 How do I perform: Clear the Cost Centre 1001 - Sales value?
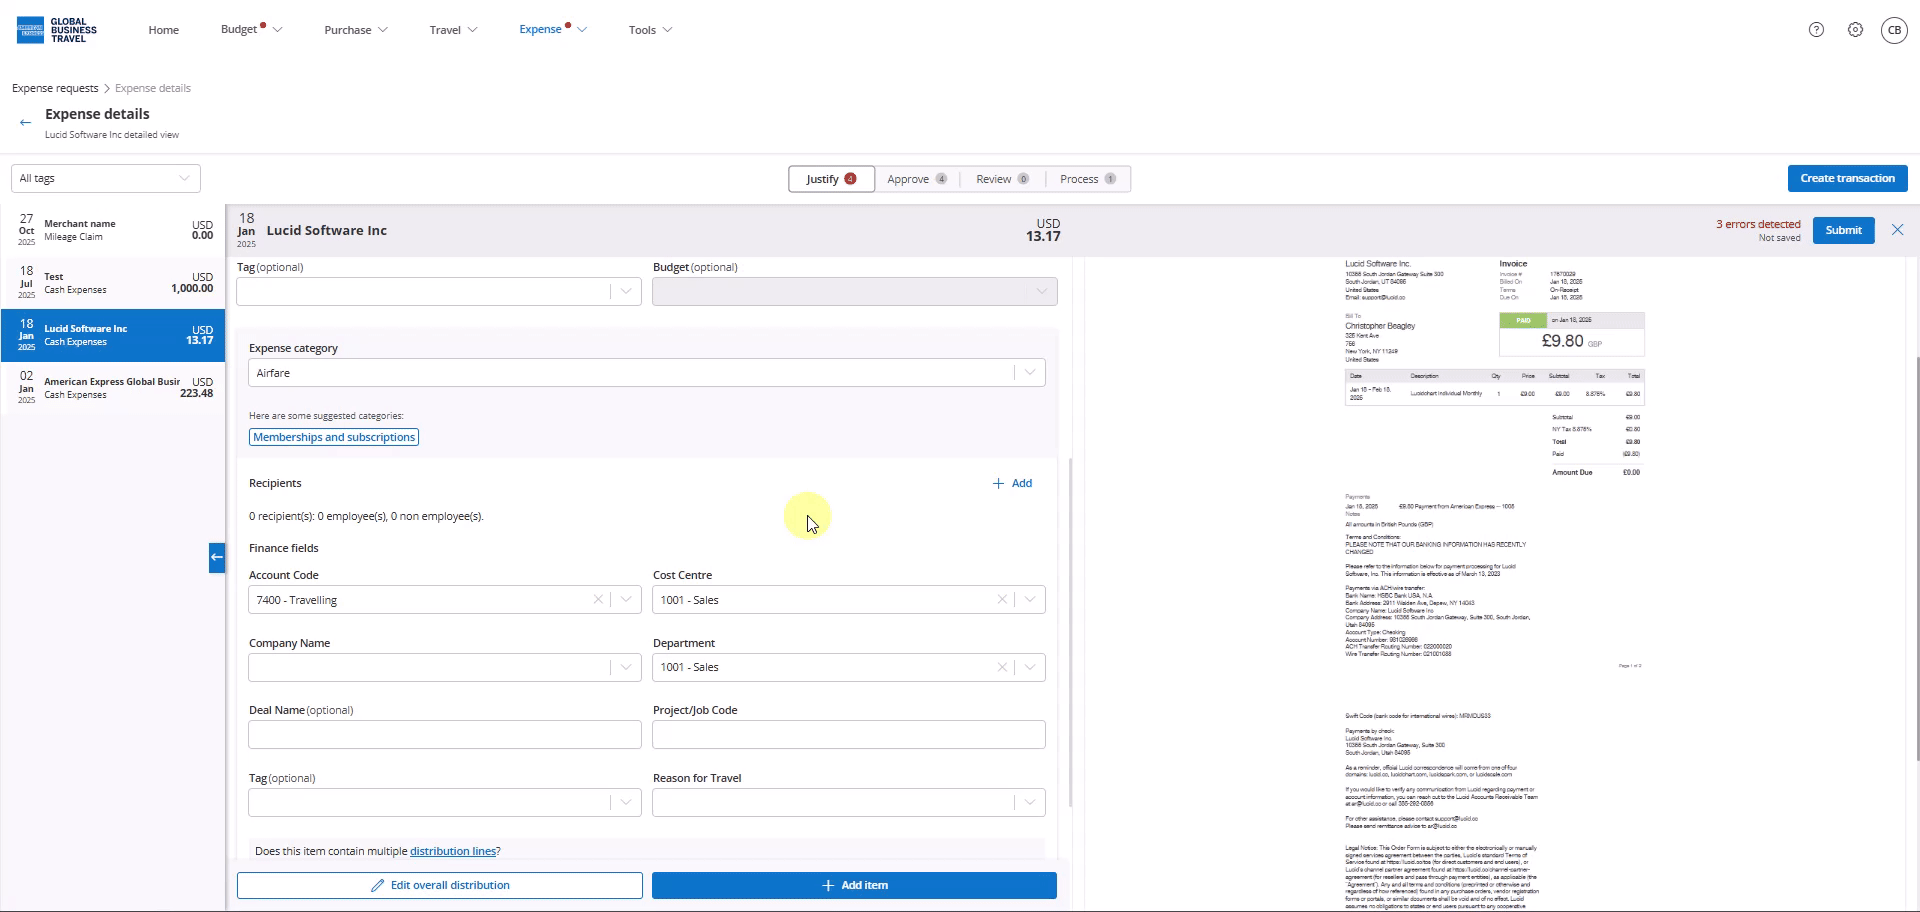[x=1002, y=600]
